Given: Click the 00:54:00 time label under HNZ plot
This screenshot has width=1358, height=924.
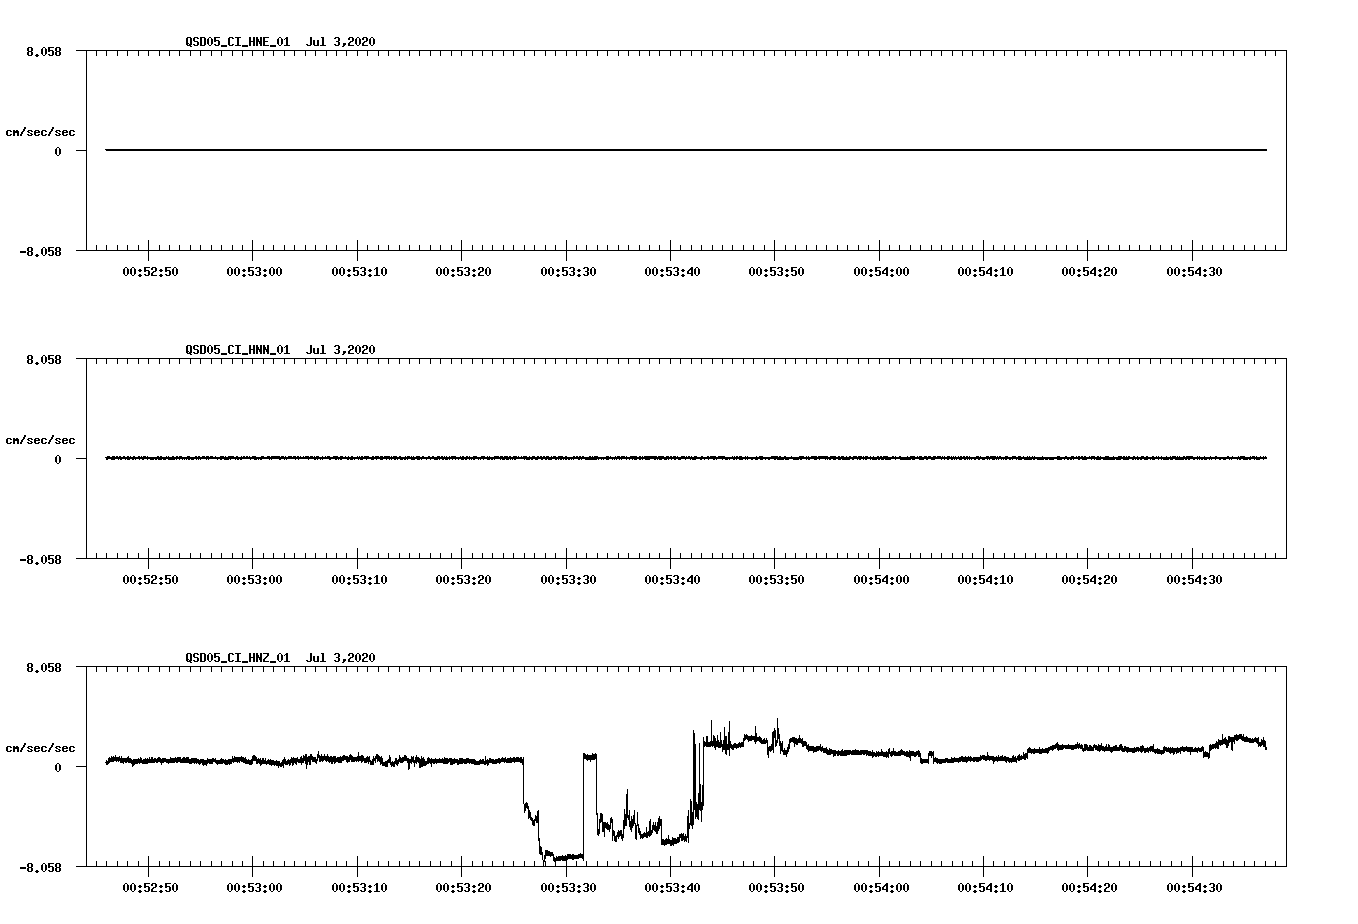Looking at the screenshot, I should pyautogui.click(x=881, y=887).
